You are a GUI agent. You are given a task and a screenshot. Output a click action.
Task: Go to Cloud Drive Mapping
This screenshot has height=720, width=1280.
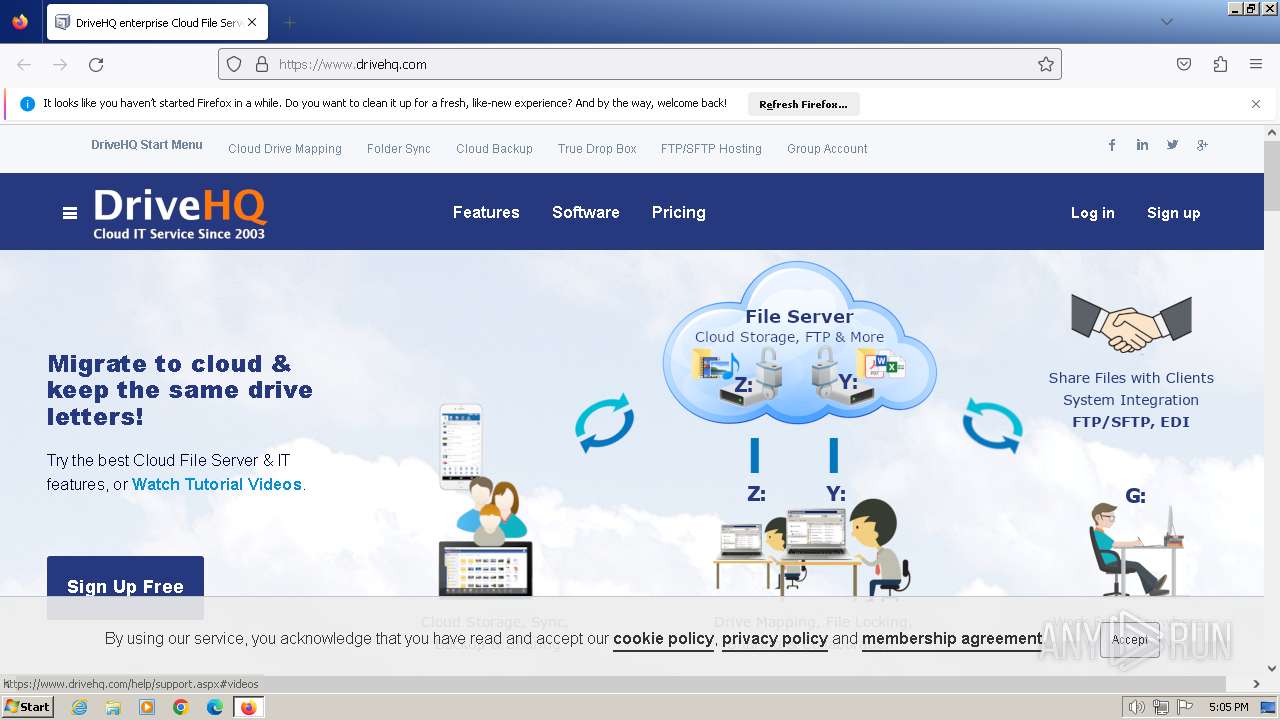[x=285, y=149]
